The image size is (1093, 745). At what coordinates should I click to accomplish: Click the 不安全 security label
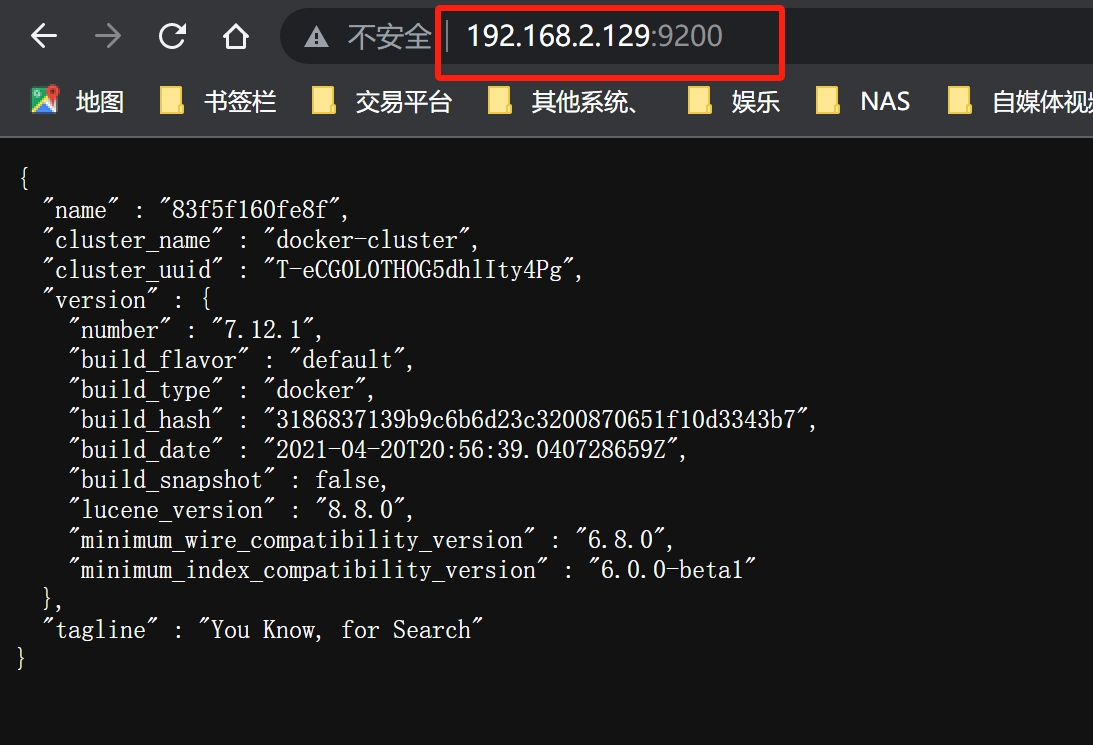tap(389, 37)
